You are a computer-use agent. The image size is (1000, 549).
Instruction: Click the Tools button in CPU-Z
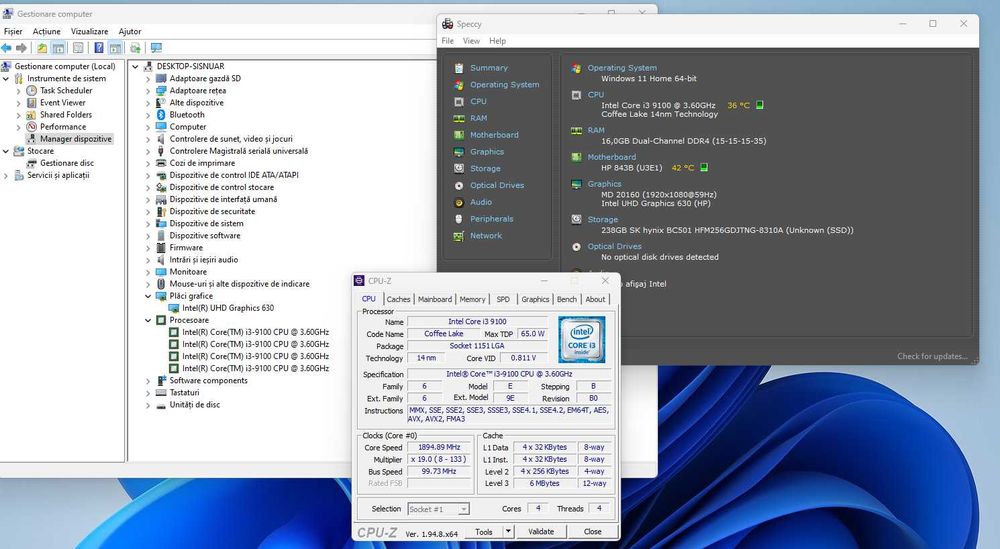click(484, 531)
